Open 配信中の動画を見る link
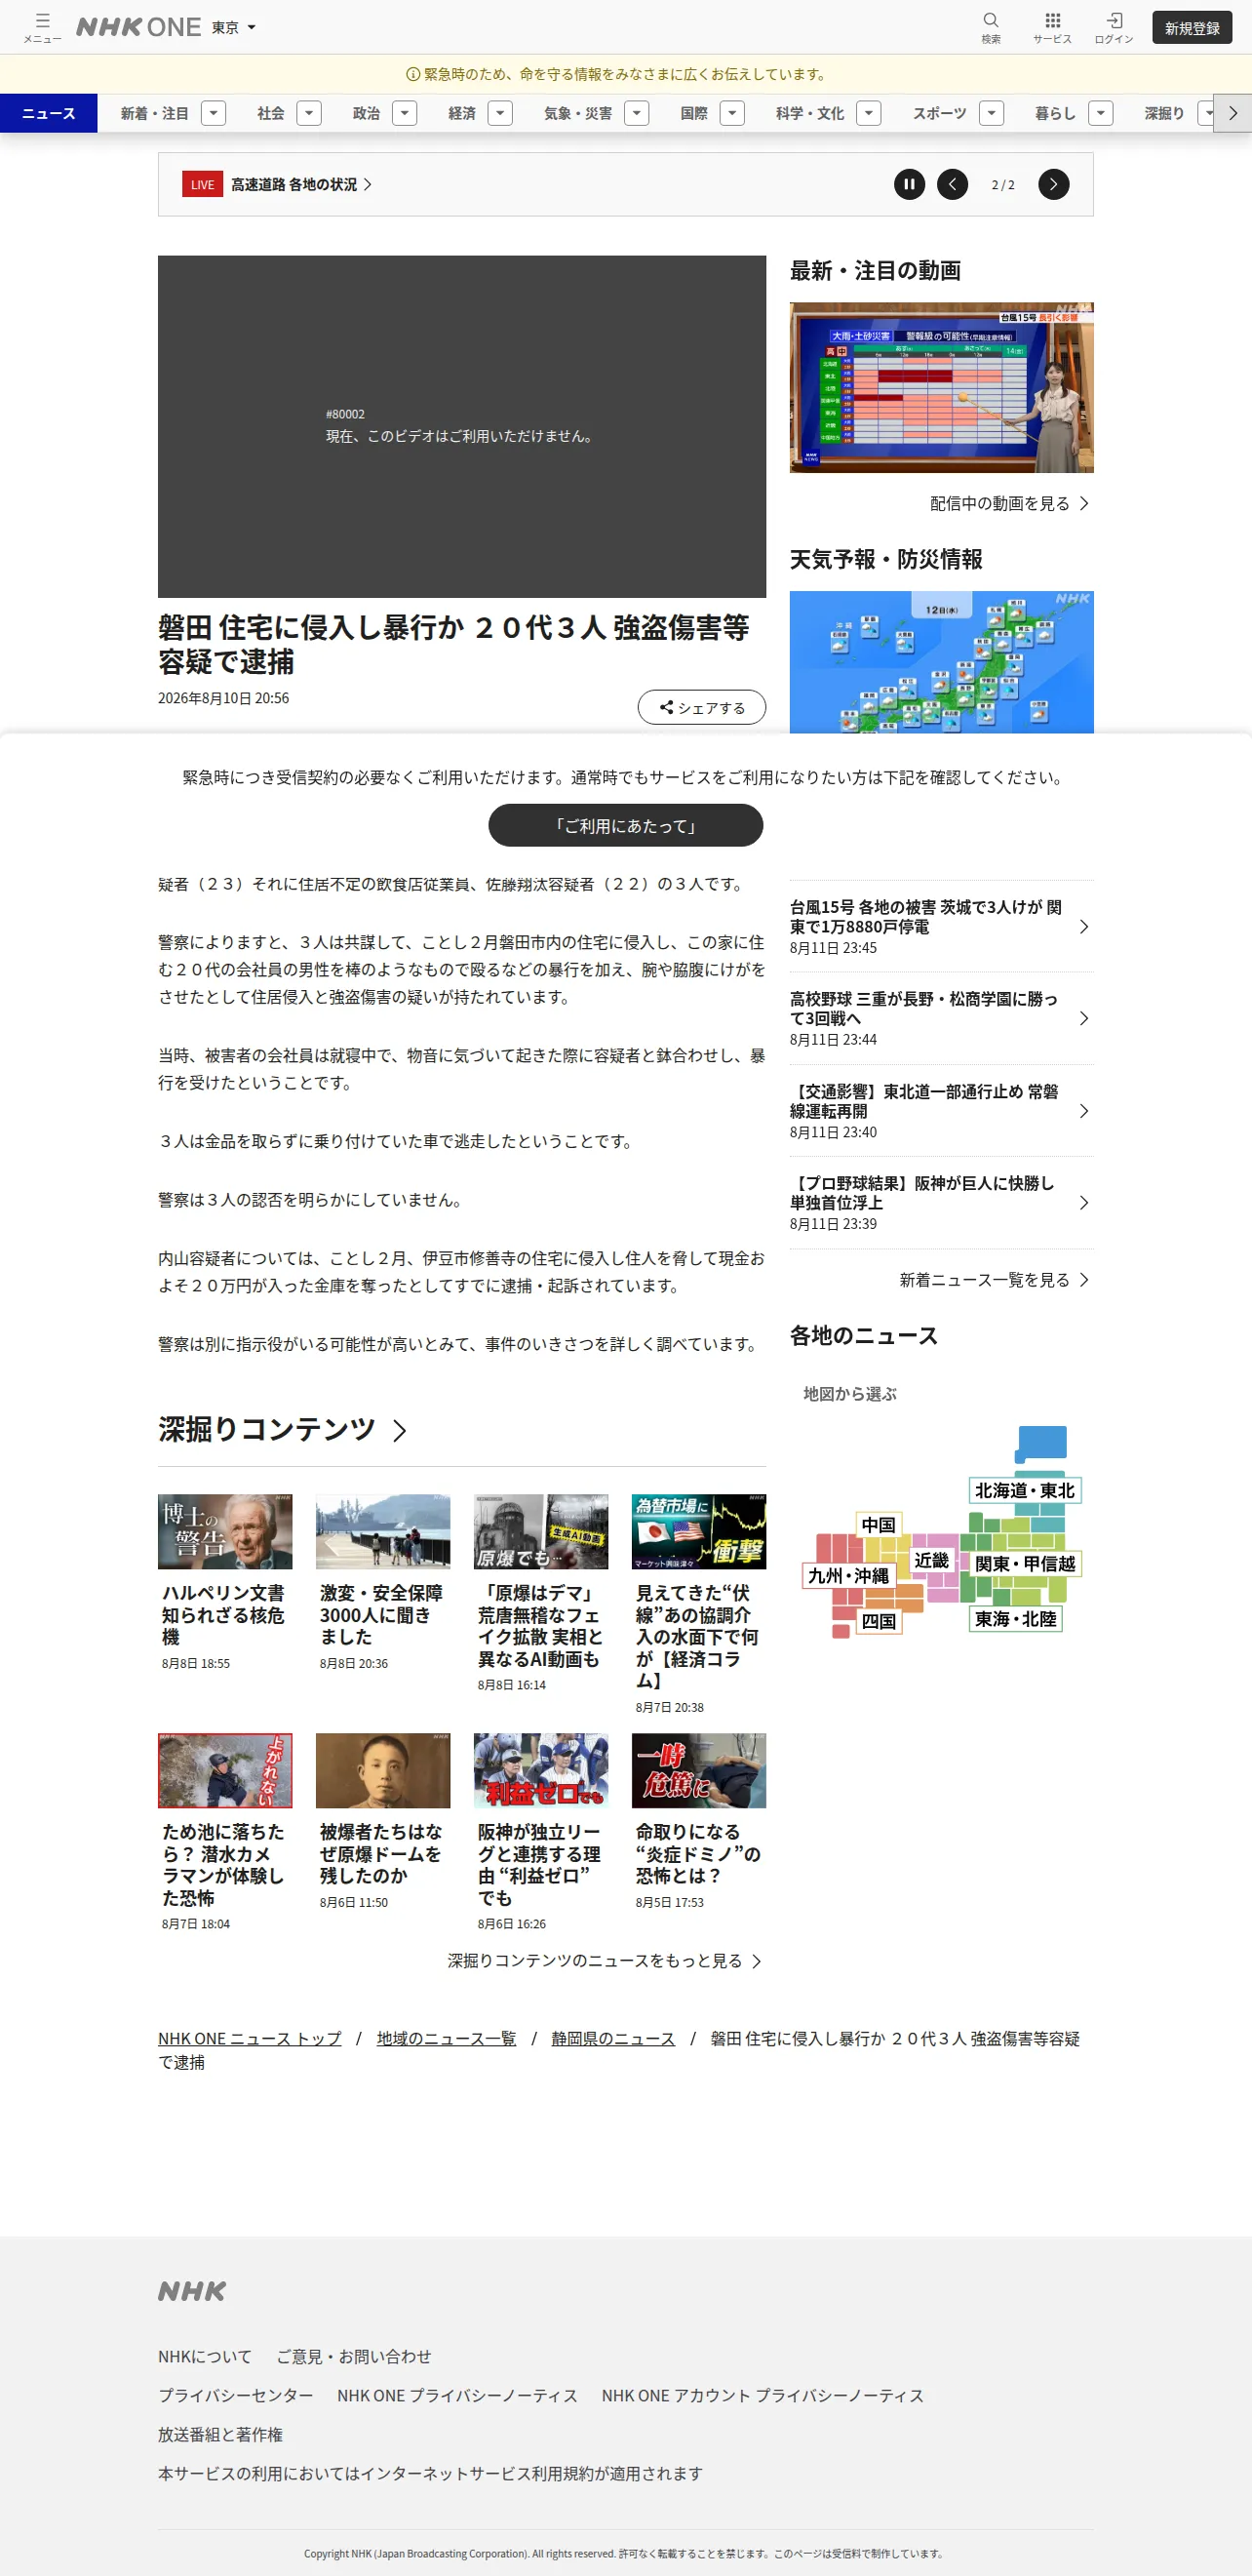This screenshot has height=2576, width=1252. [x=1009, y=503]
